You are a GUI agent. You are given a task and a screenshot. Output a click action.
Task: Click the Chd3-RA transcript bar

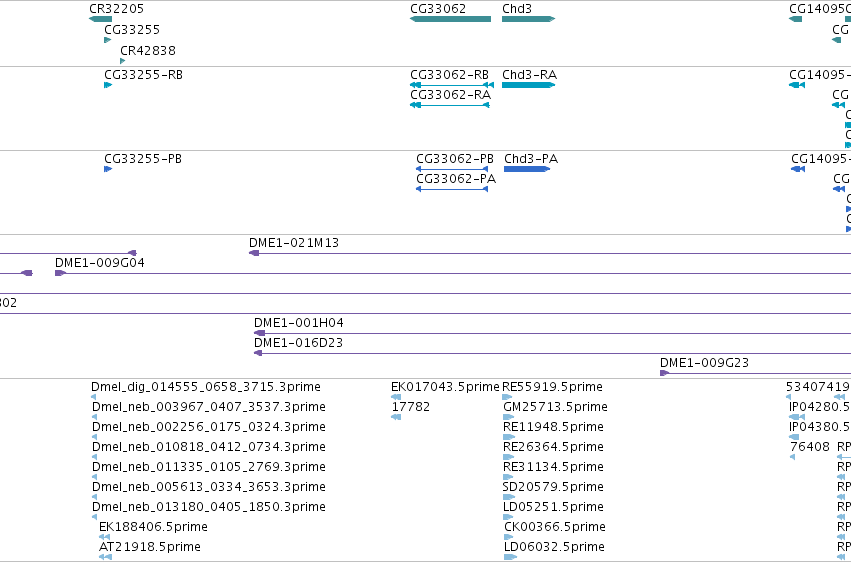[529, 85]
